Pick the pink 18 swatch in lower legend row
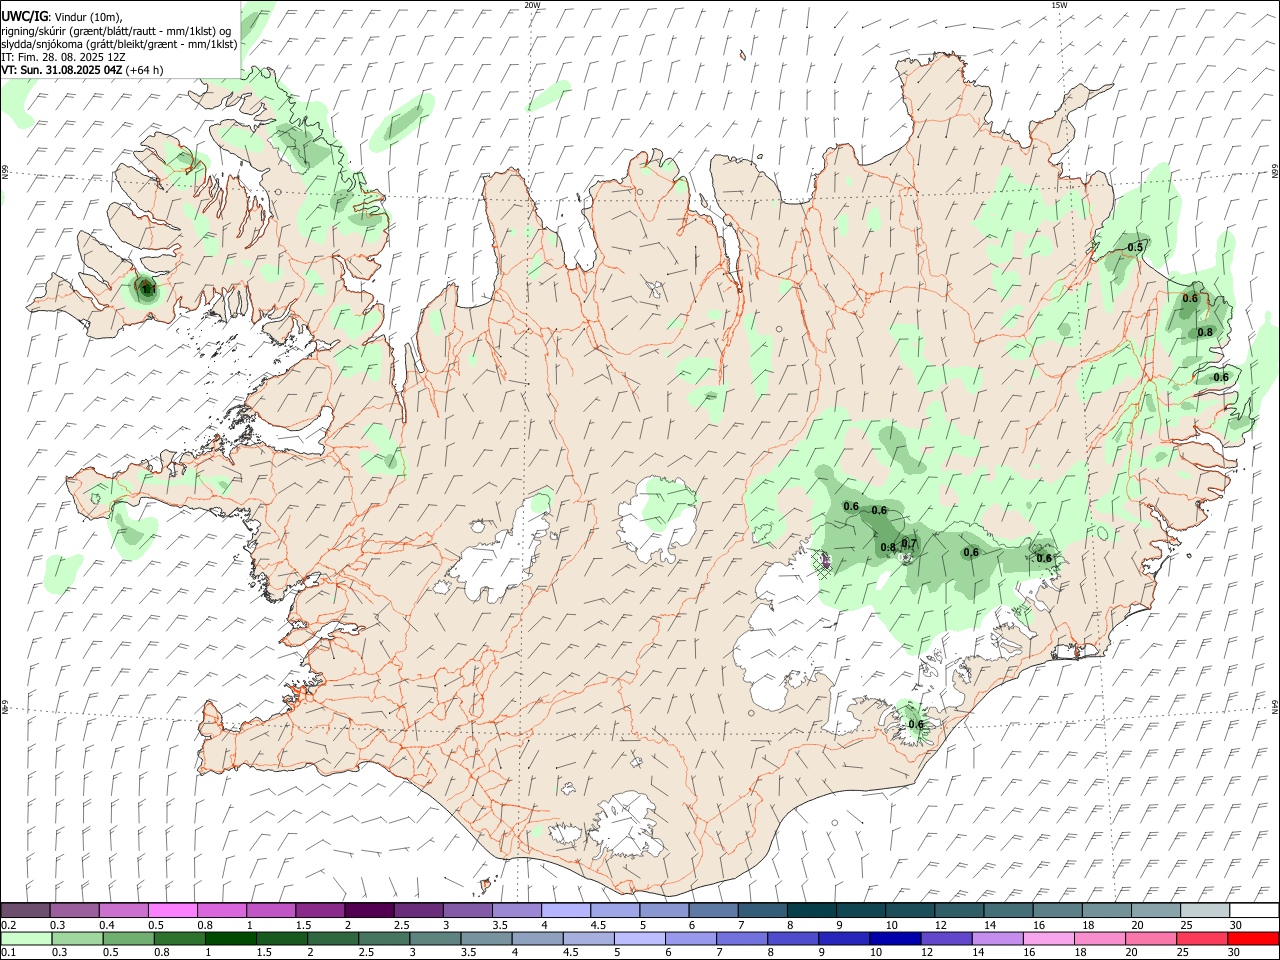 point(1099,939)
